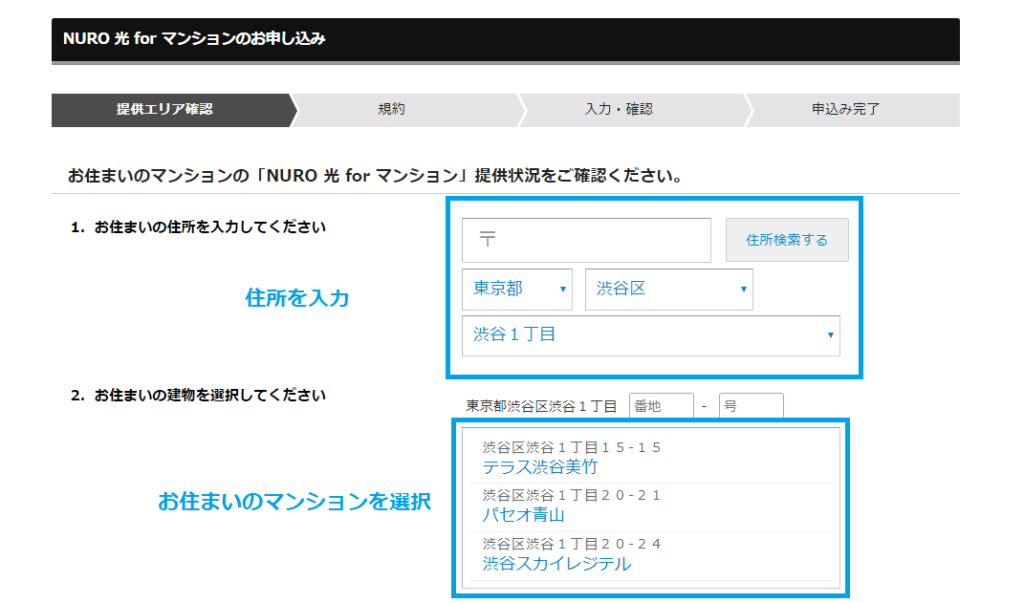Click the heading 1. お住まいの住所を入力してください

199,227
